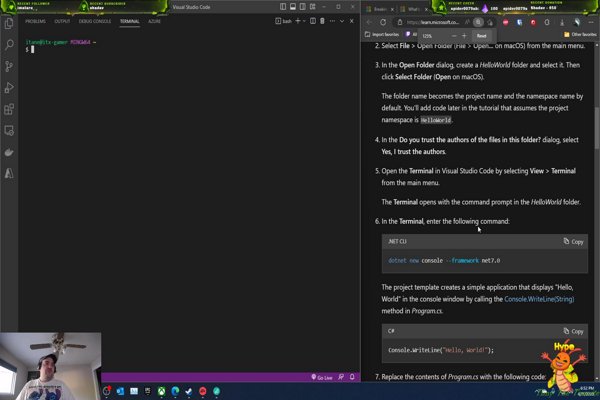
Task: Click the taskbar clock
Action: point(586,391)
